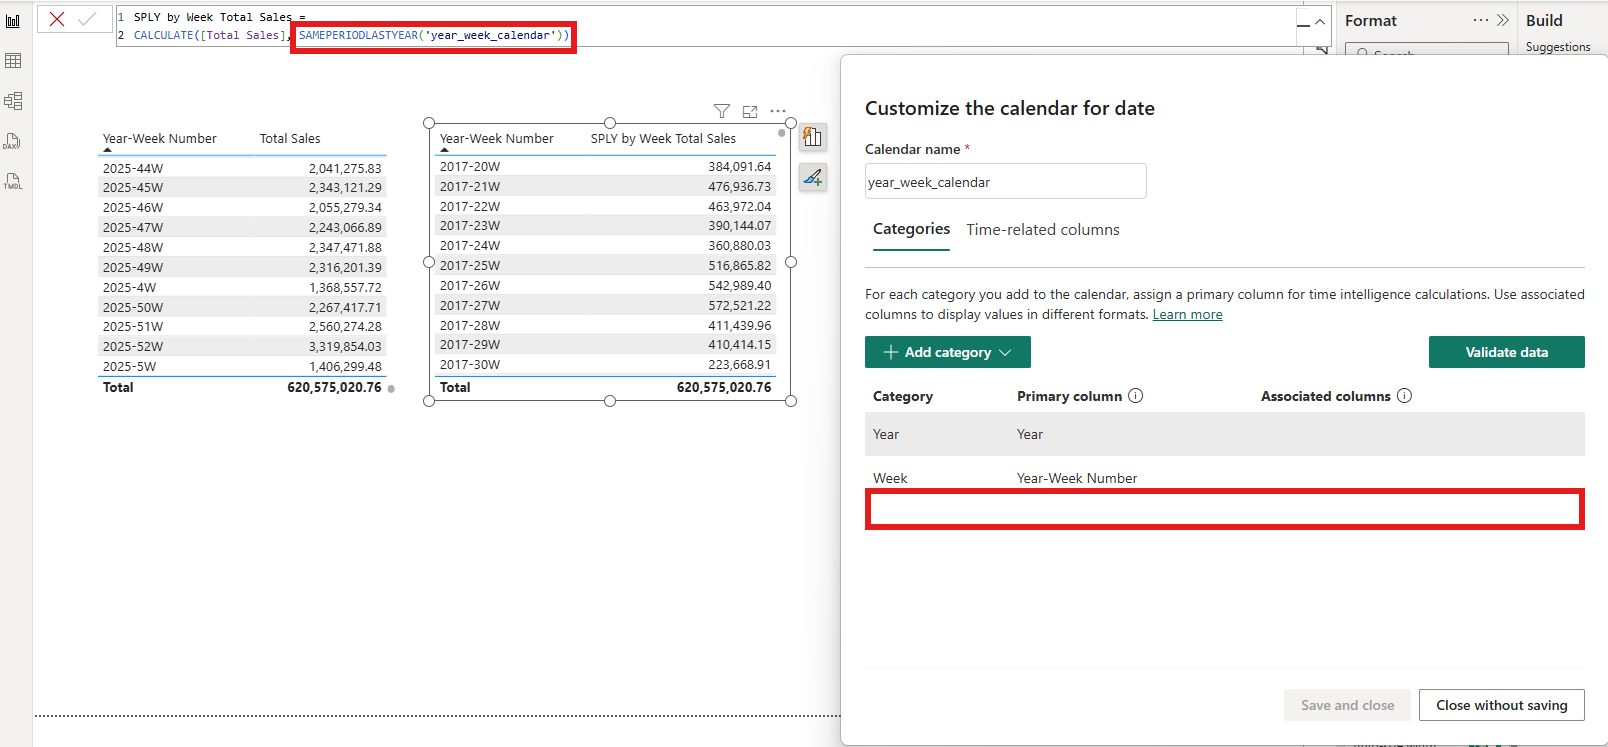Select the Week category row
This screenshot has height=747, width=1608.
pyautogui.click(x=1224, y=478)
